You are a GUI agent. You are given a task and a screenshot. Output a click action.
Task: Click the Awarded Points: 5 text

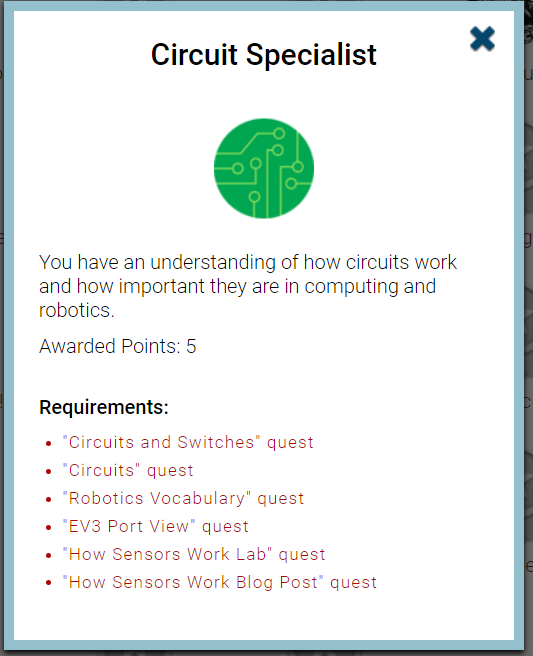118,346
